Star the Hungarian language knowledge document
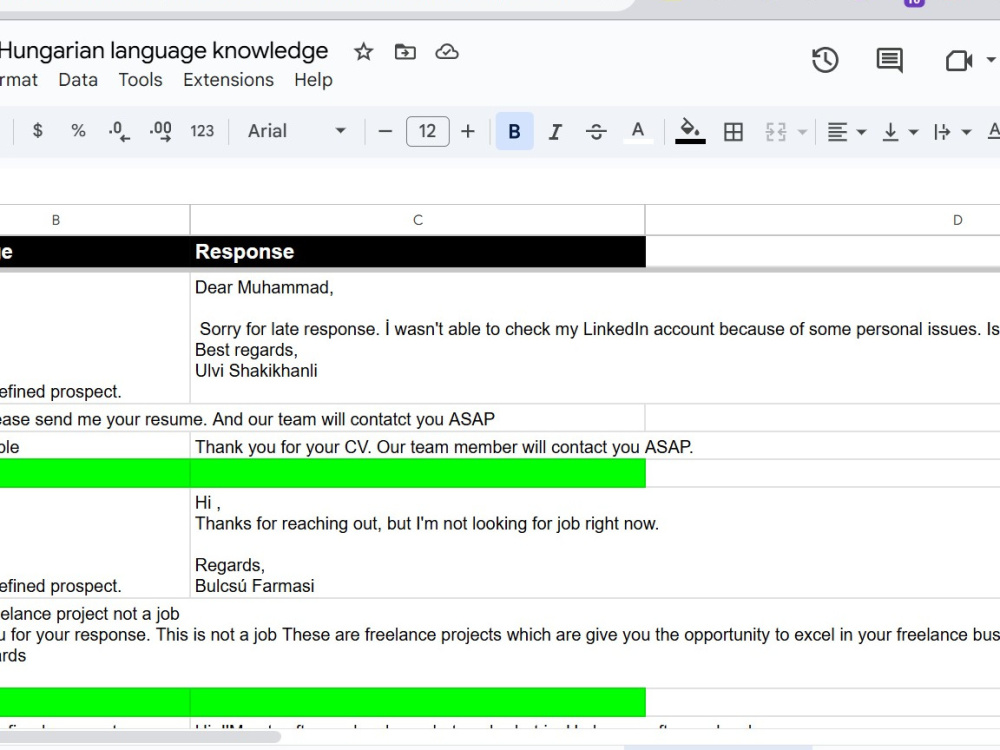Image resolution: width=1000 pixels, height=750 pixels. pyautogui.click(x=364, y=52)
